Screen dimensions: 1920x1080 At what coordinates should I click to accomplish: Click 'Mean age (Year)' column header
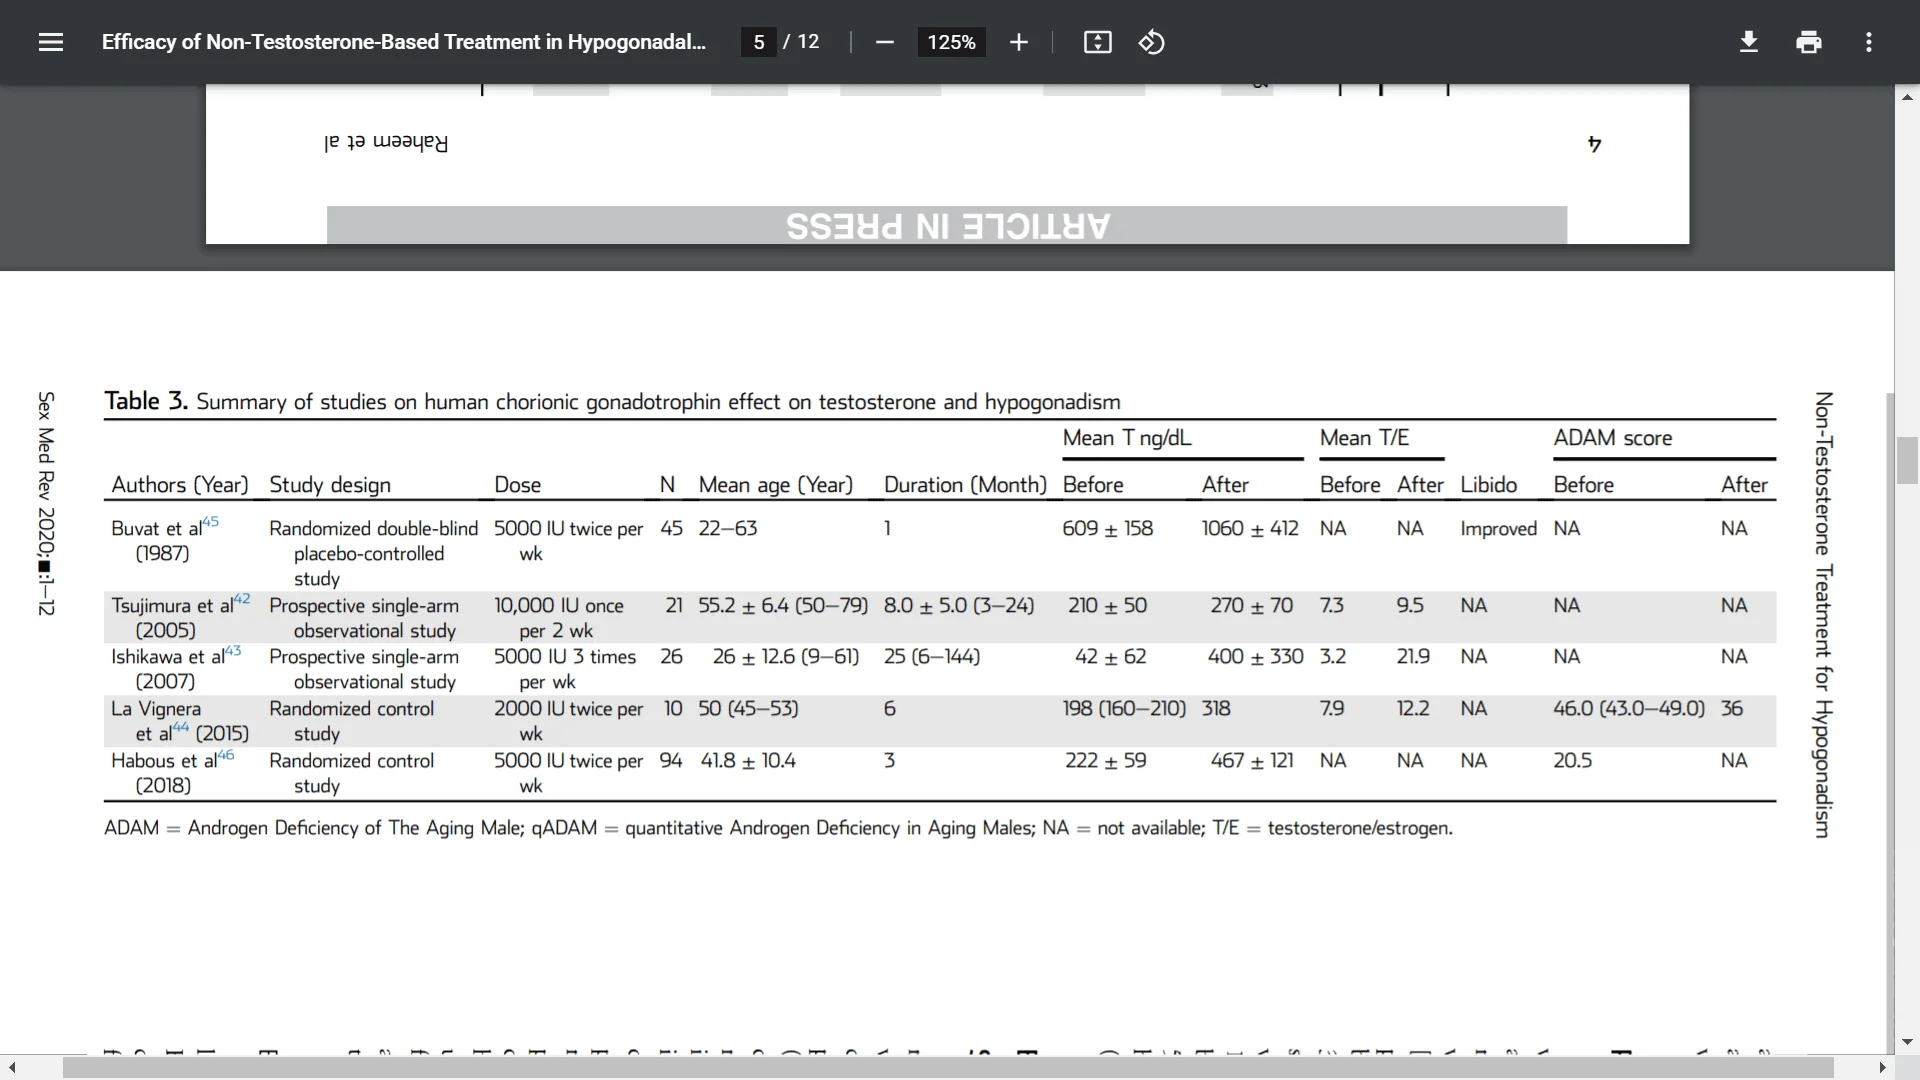click(x=776, y=485)
